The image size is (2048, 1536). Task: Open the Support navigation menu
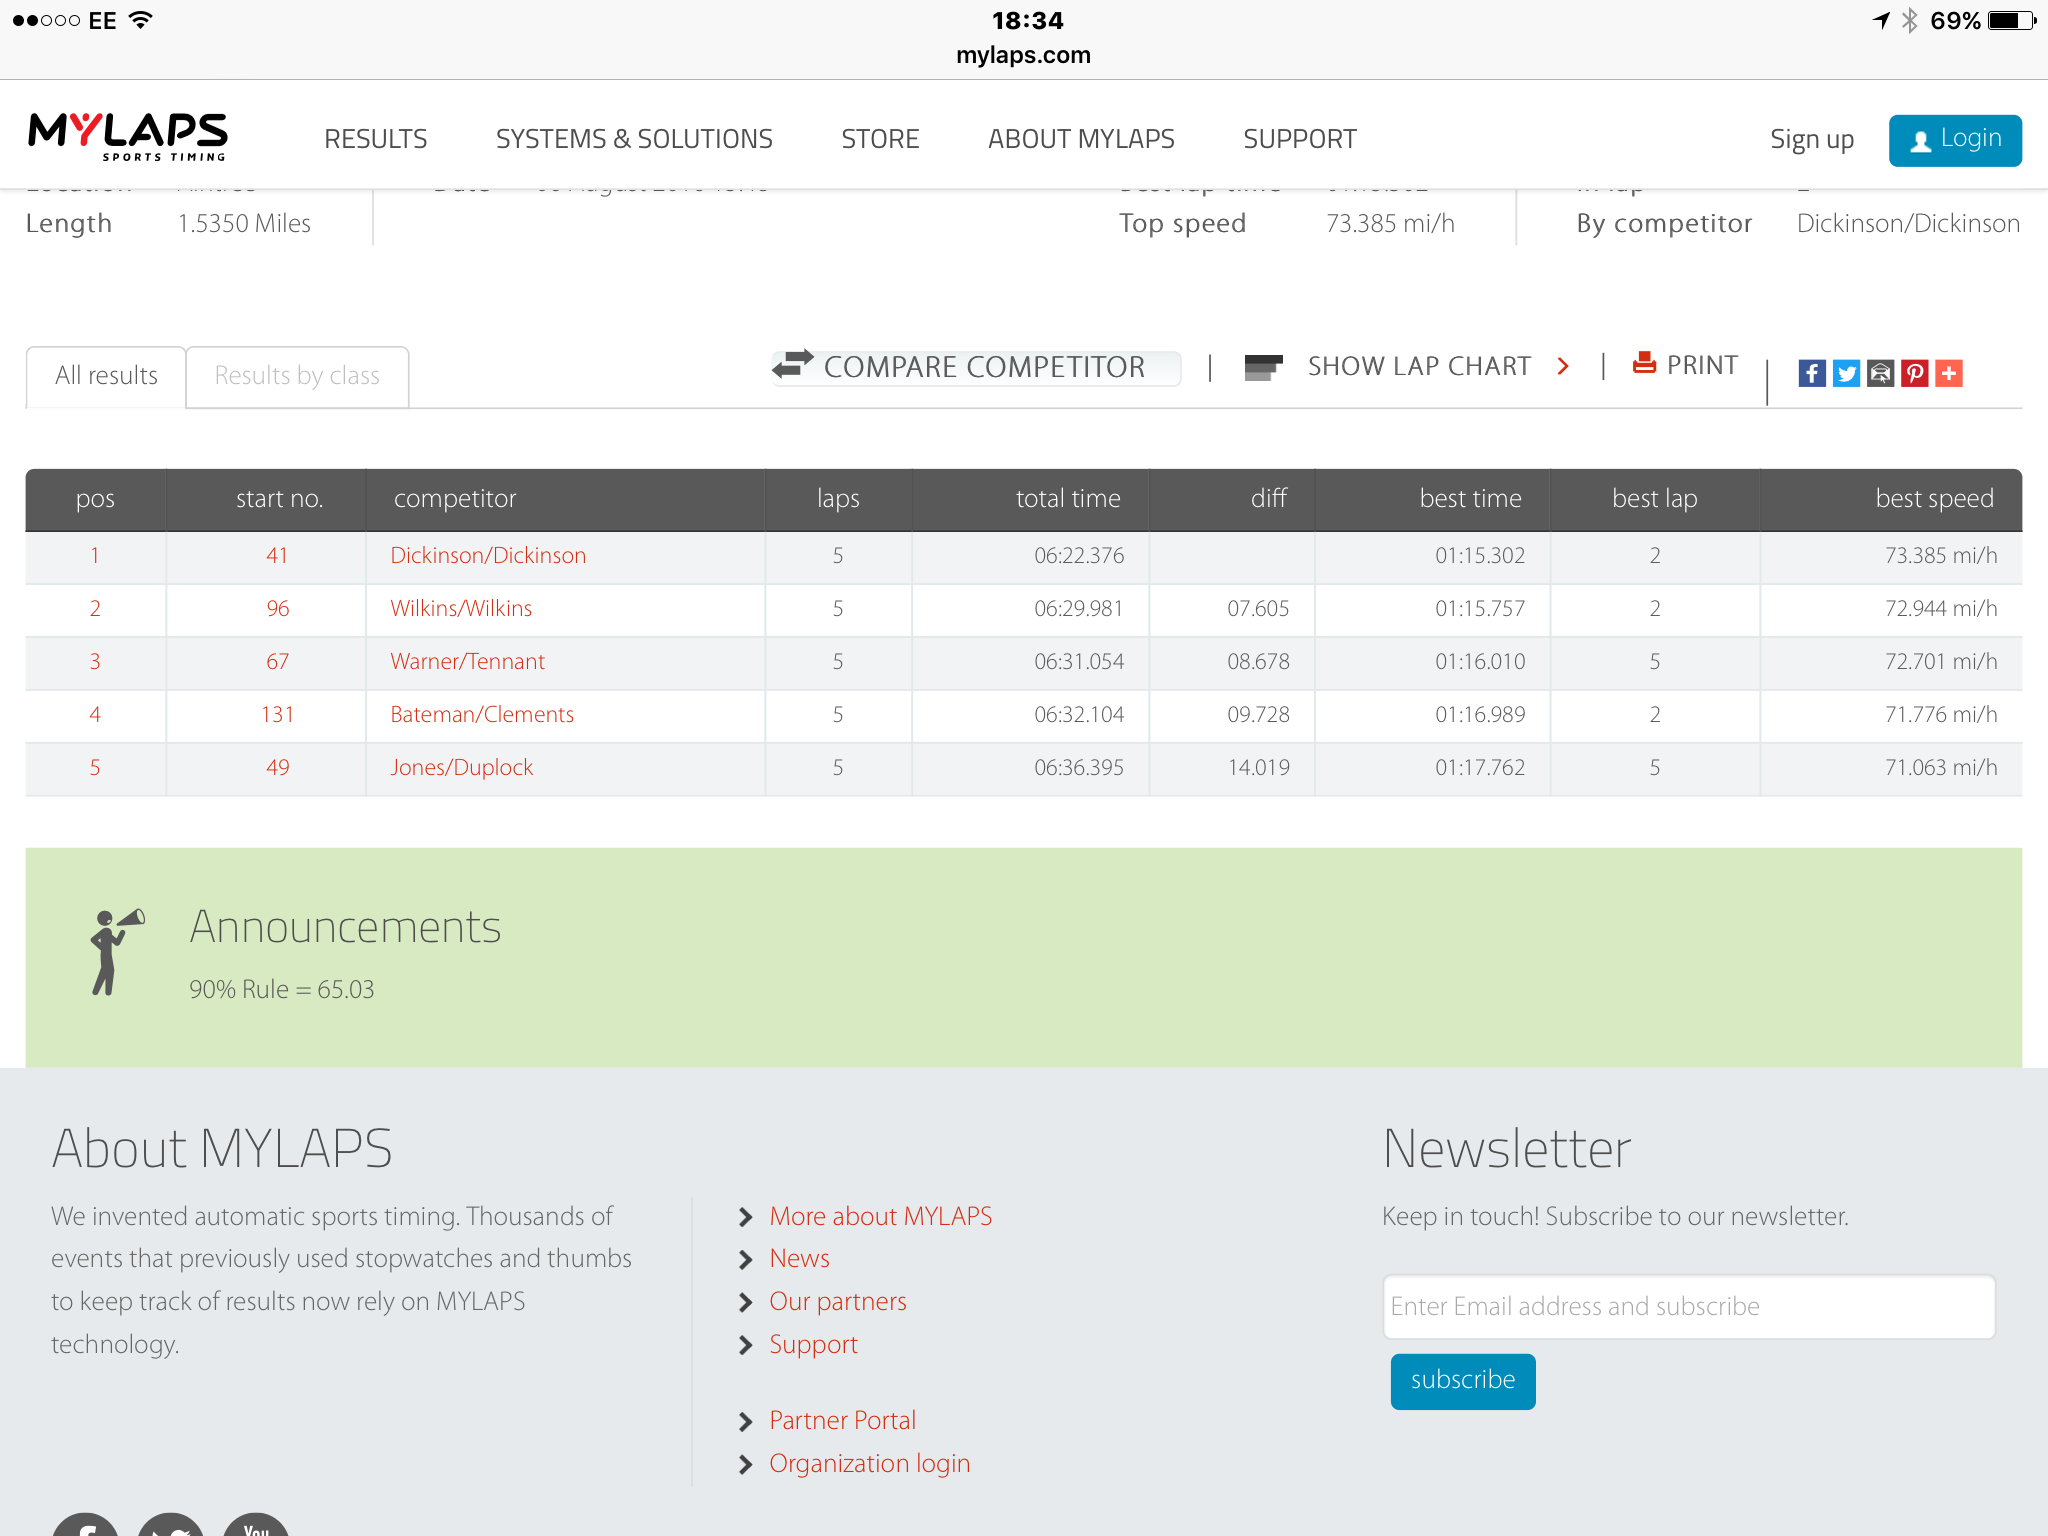click(x=1300, y=139)
